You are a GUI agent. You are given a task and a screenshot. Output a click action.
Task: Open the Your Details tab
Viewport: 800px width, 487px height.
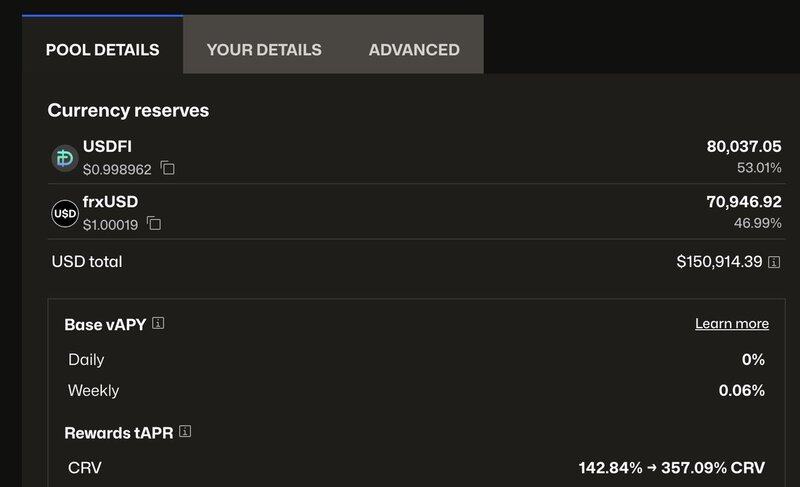click(x=264, y=49)
